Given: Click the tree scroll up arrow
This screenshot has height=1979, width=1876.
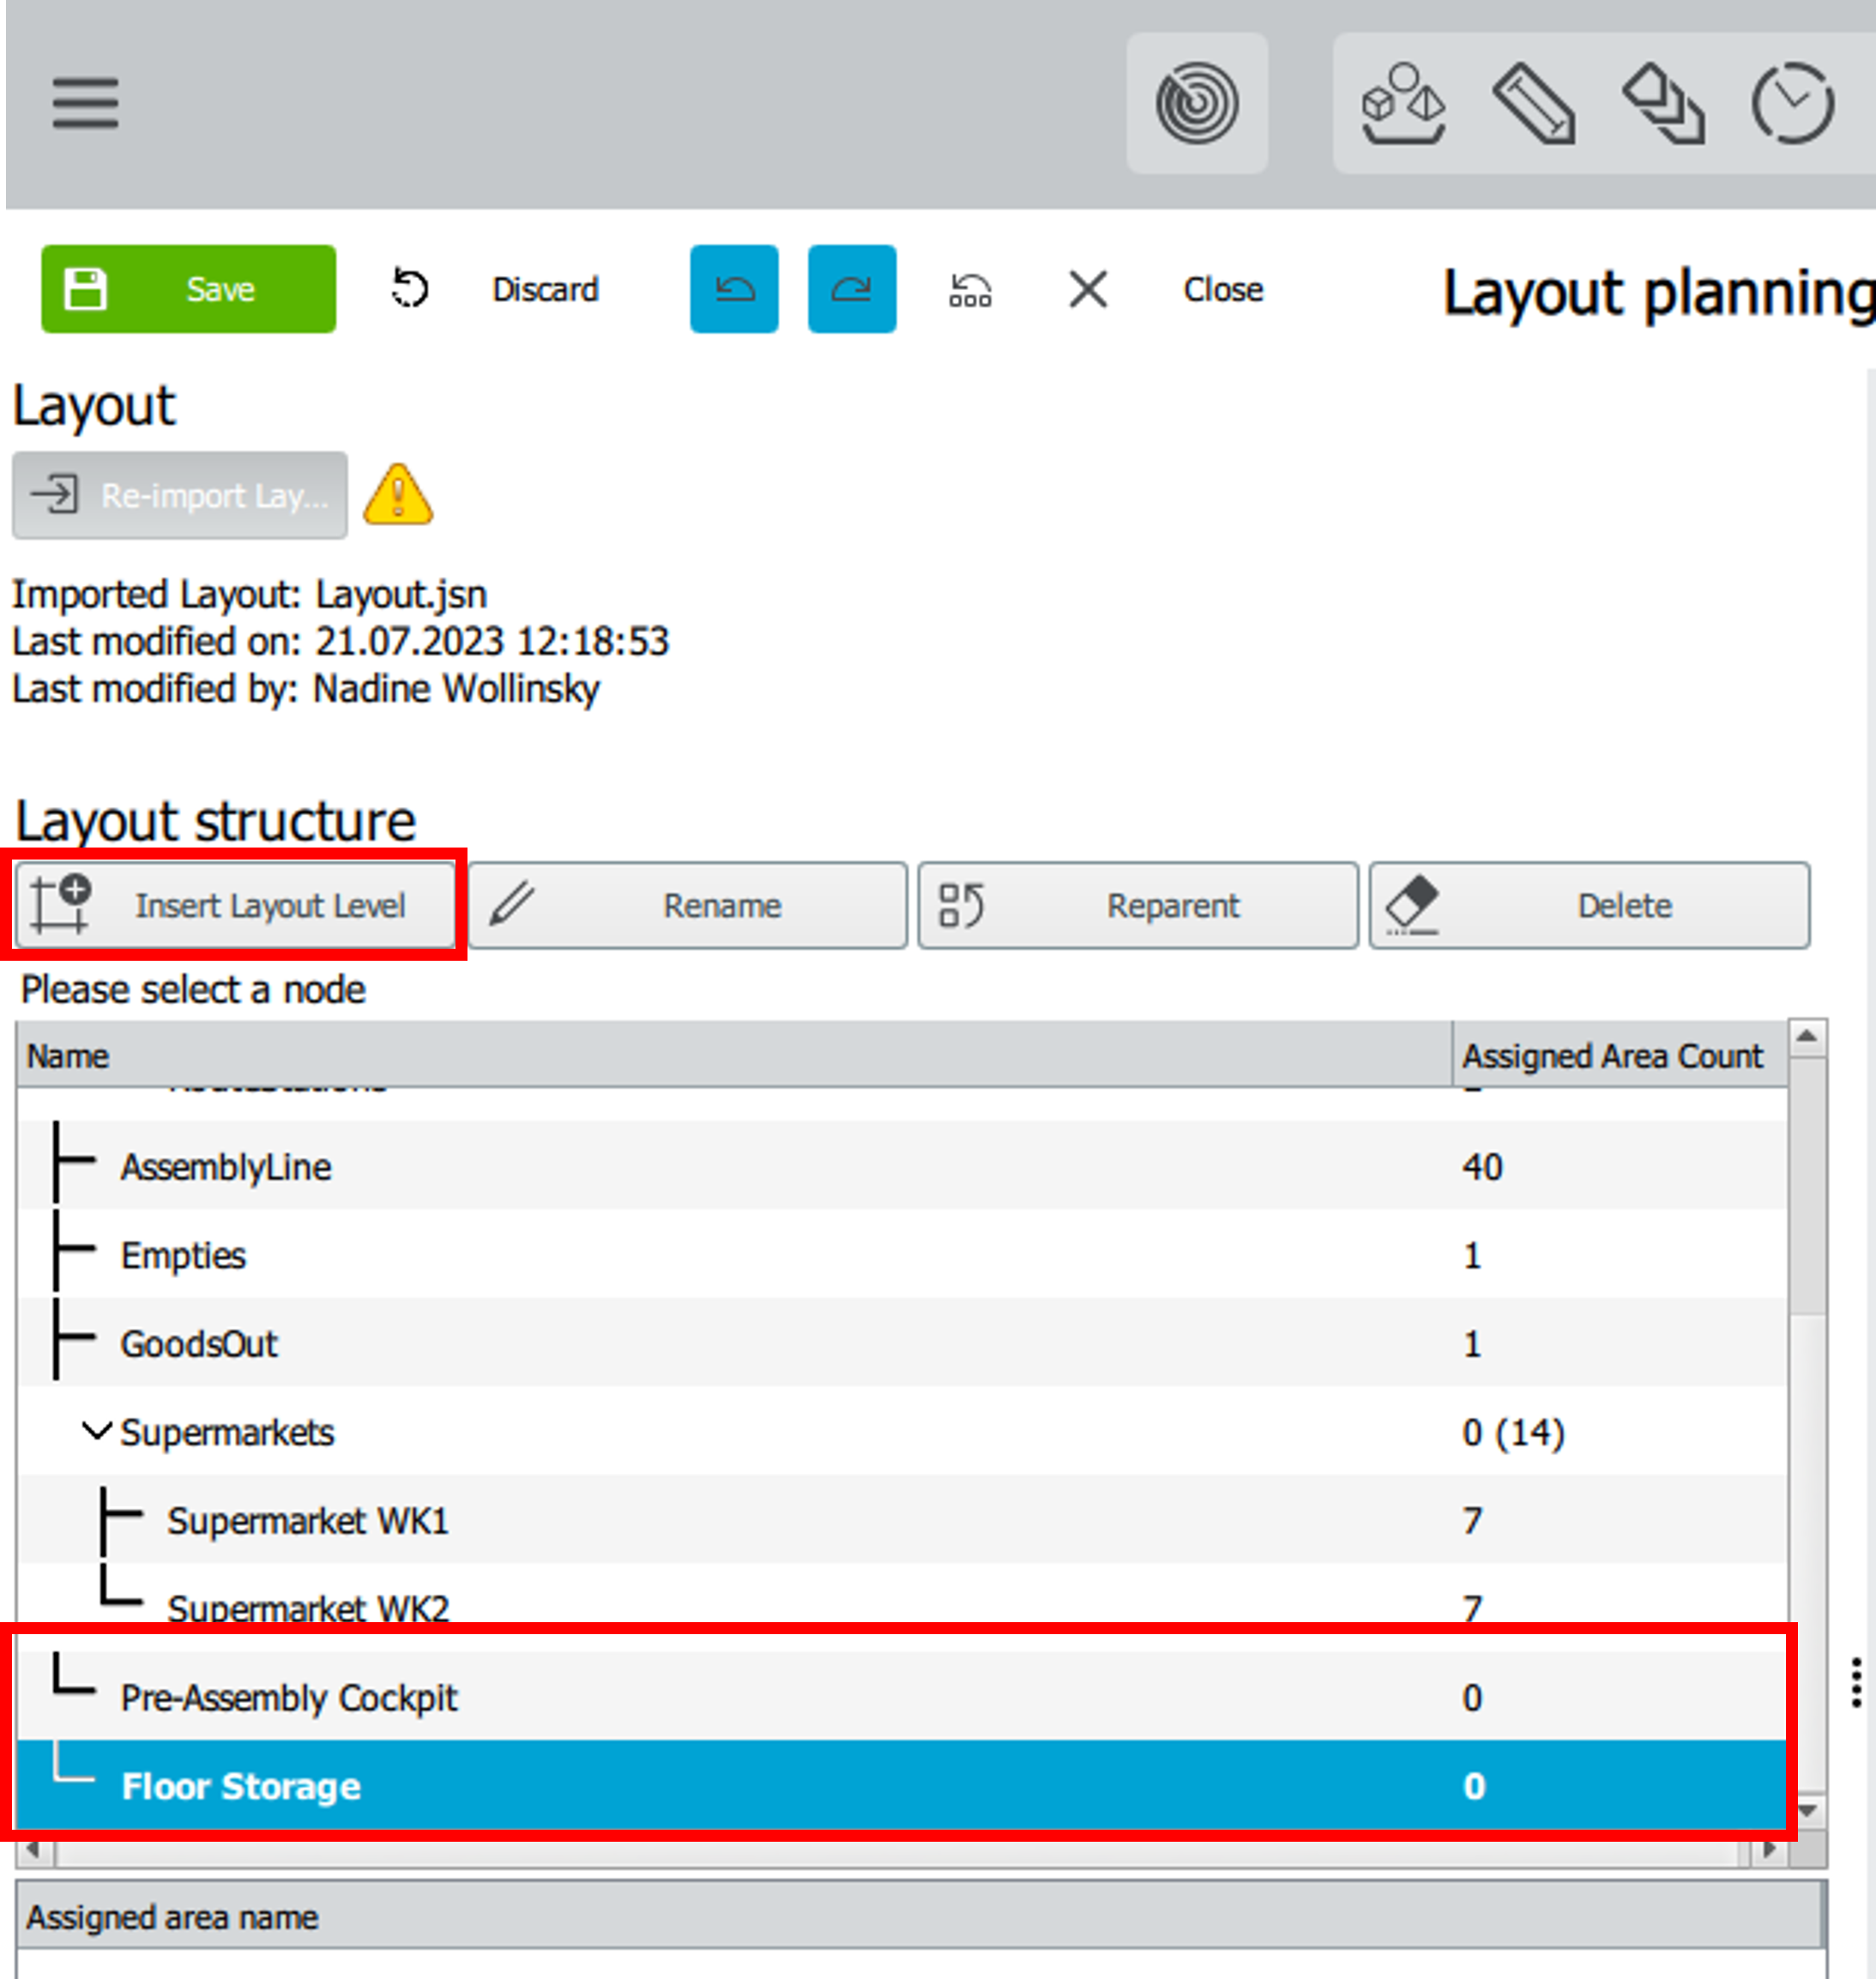Looking at the screenshot, I should [1806, 1037].
